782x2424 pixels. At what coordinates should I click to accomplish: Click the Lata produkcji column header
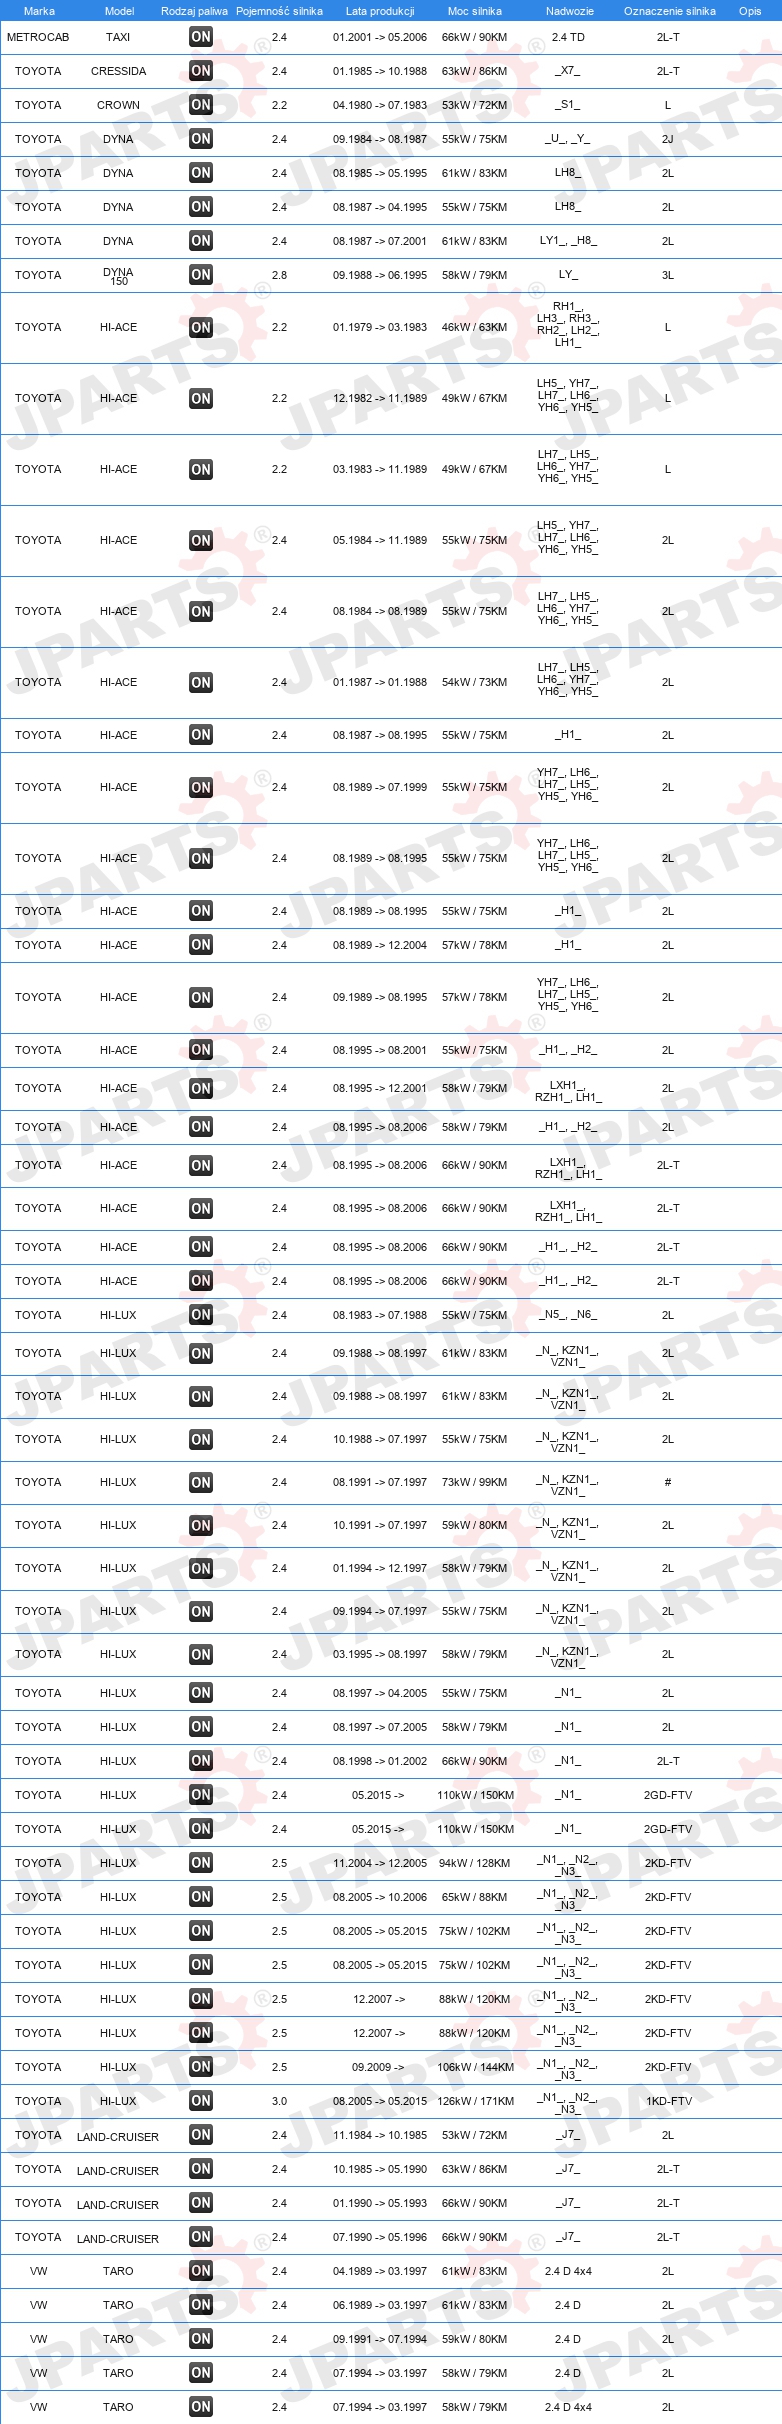(x=380, y=11)
